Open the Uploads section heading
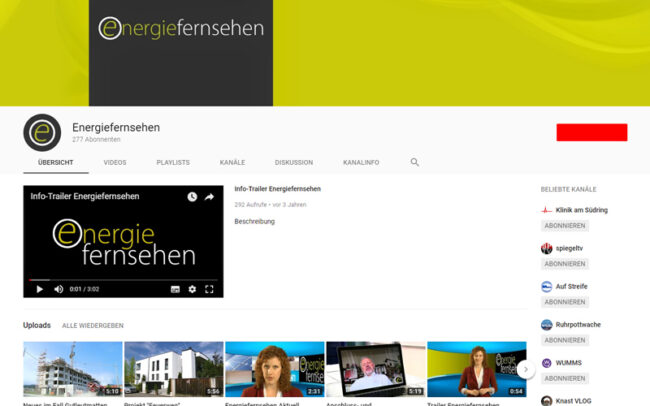This screenshot has width=650, height=406. pyautogui.click(x=37, y=325)
